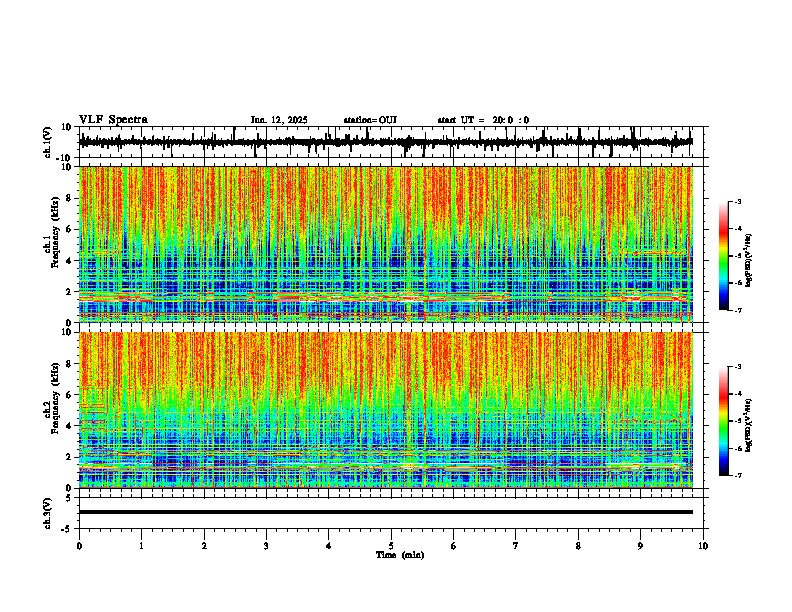The width and height of the screenshot is (792, 612).
Task: Click the "ch.3(V)" axis label
Action: (x=48, y=513)
